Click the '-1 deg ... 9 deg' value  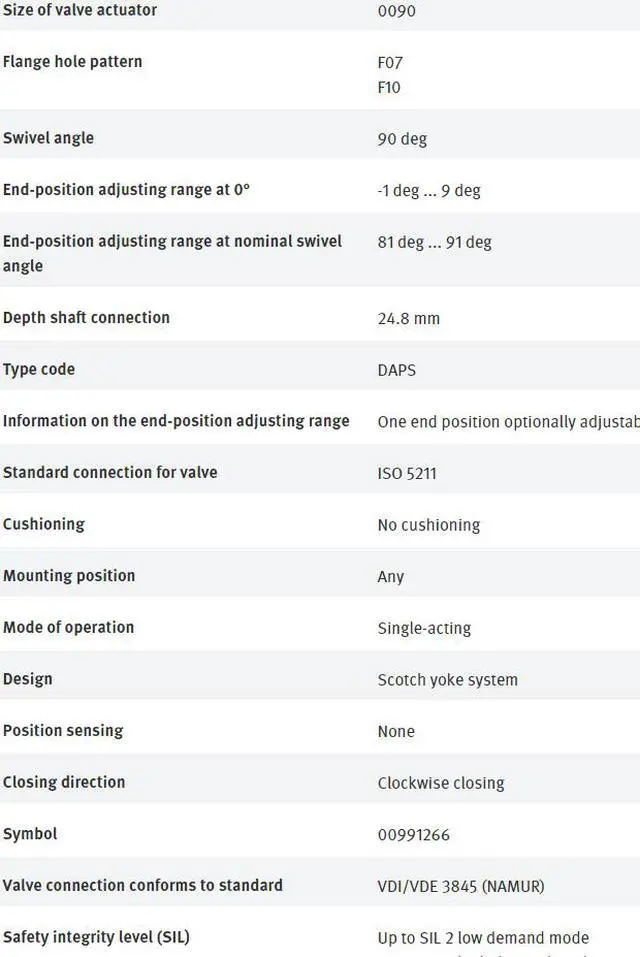(x=429, y=190)
